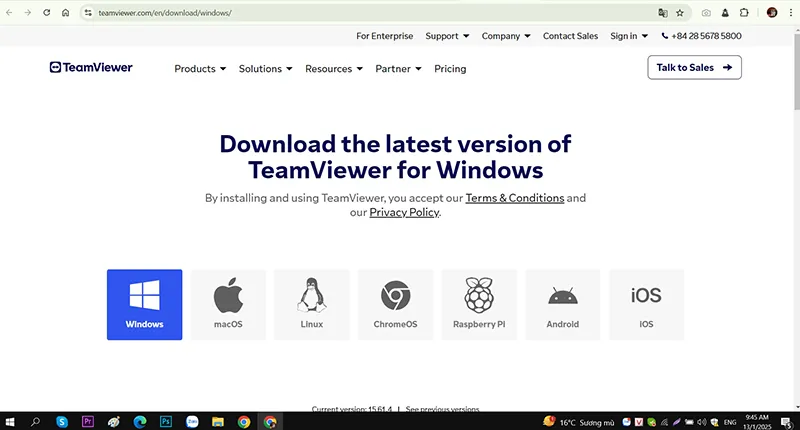This screenshot has width=800, height=430.
Task: Reload the page
Action: [x=46, y=13]
